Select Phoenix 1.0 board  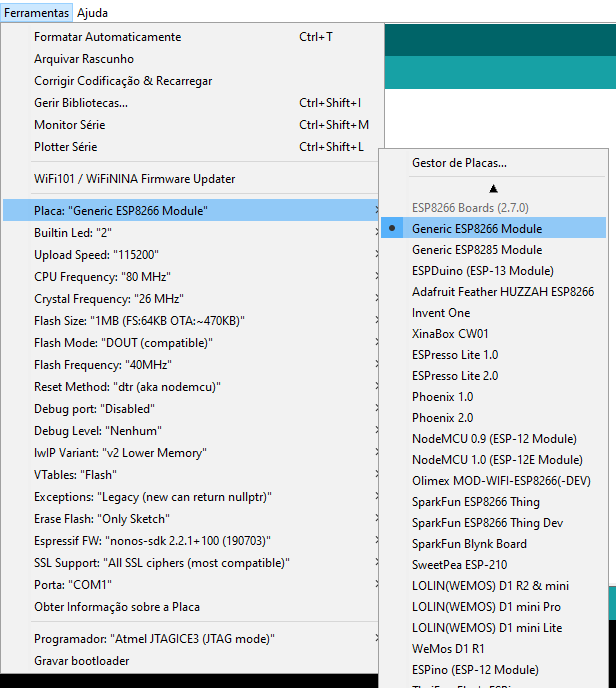pos(494,397)
